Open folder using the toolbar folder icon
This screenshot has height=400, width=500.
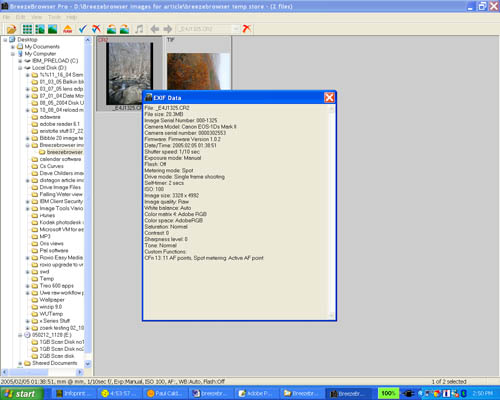coord(11,29)
